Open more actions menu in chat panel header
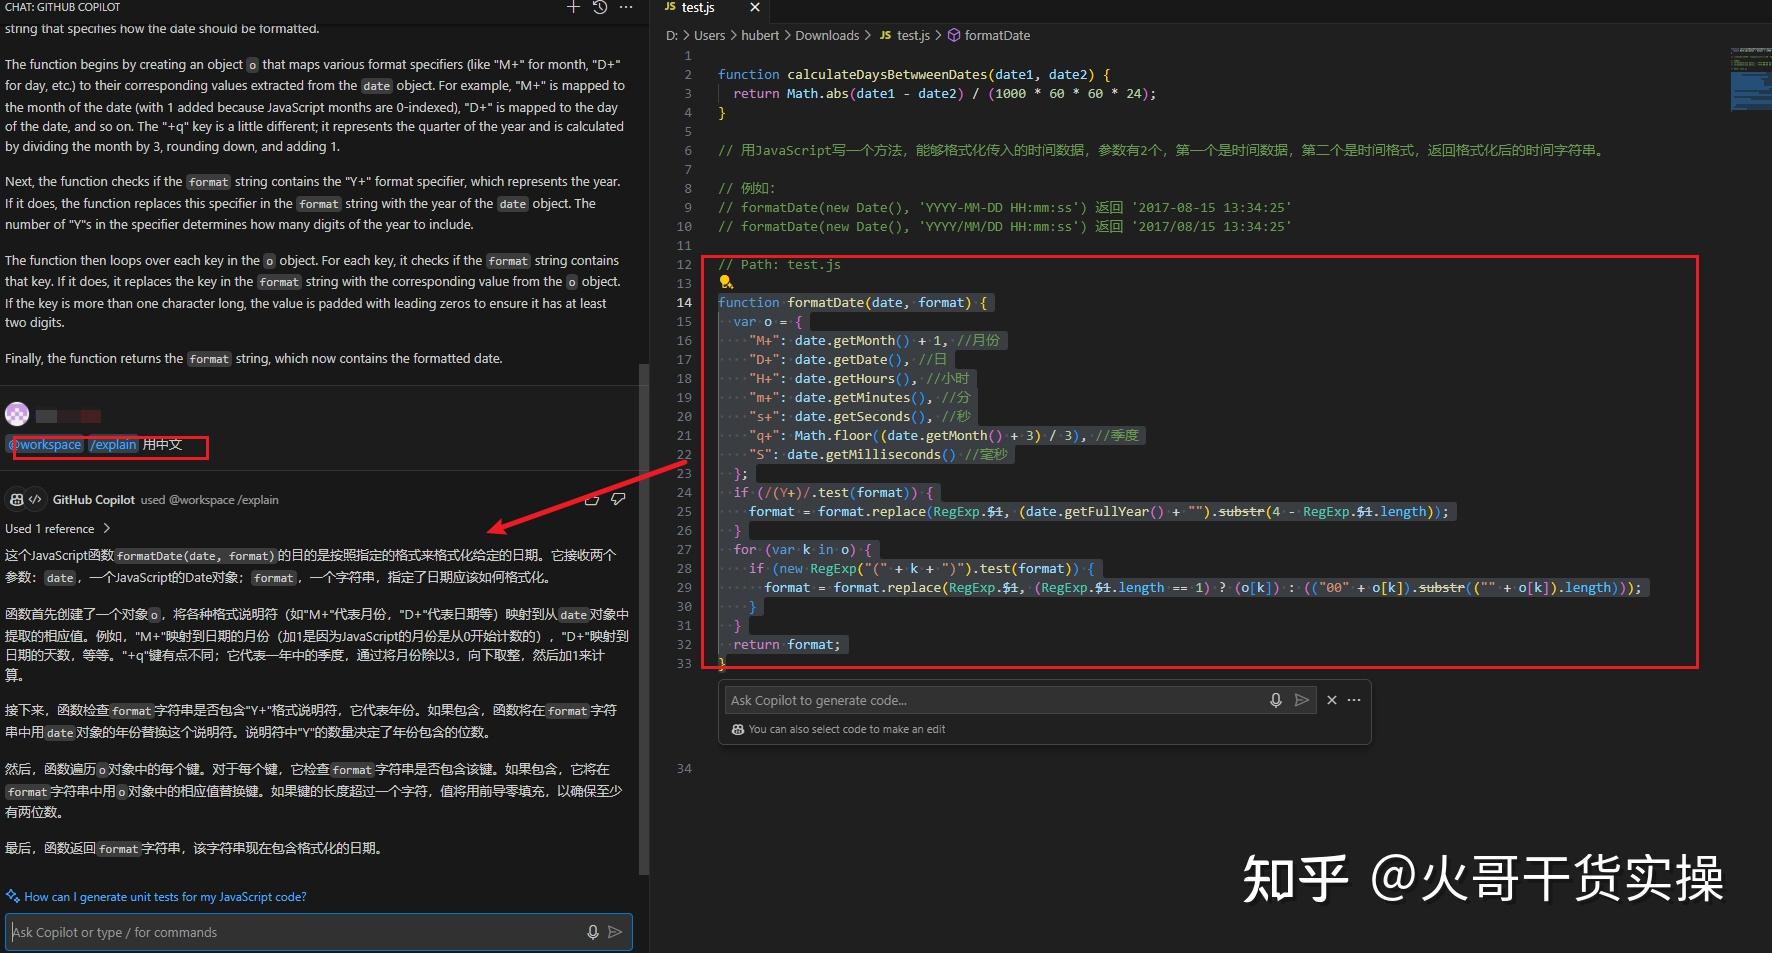This screenshot has width=1772, height=953. tap(626, 8)
